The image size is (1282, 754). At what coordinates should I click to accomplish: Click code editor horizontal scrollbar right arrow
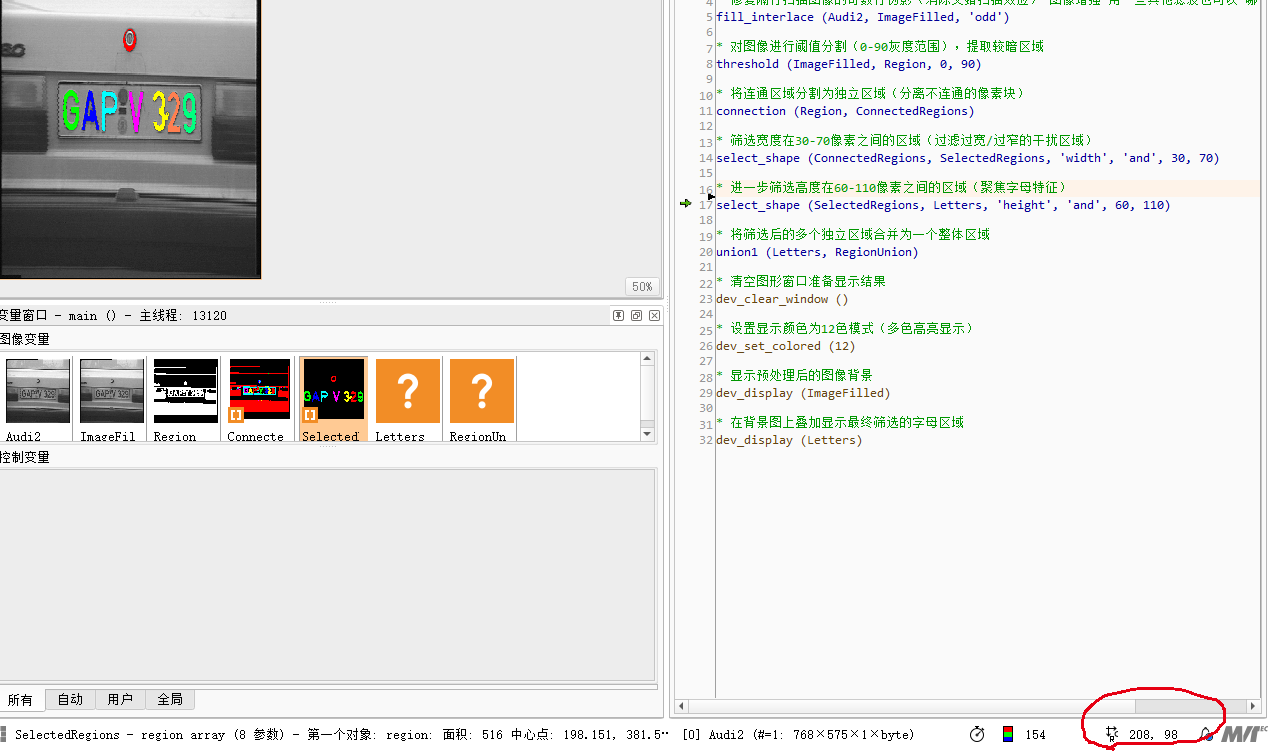(x=1251, y=706)
